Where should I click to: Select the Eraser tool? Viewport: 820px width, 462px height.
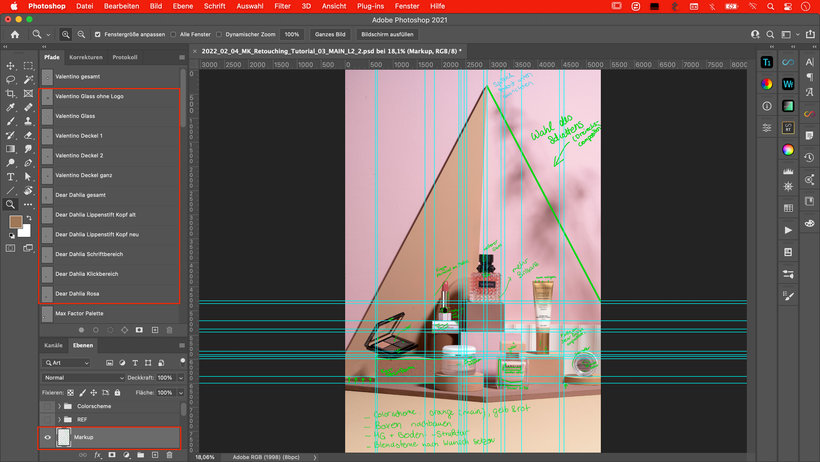pos(28,135)
